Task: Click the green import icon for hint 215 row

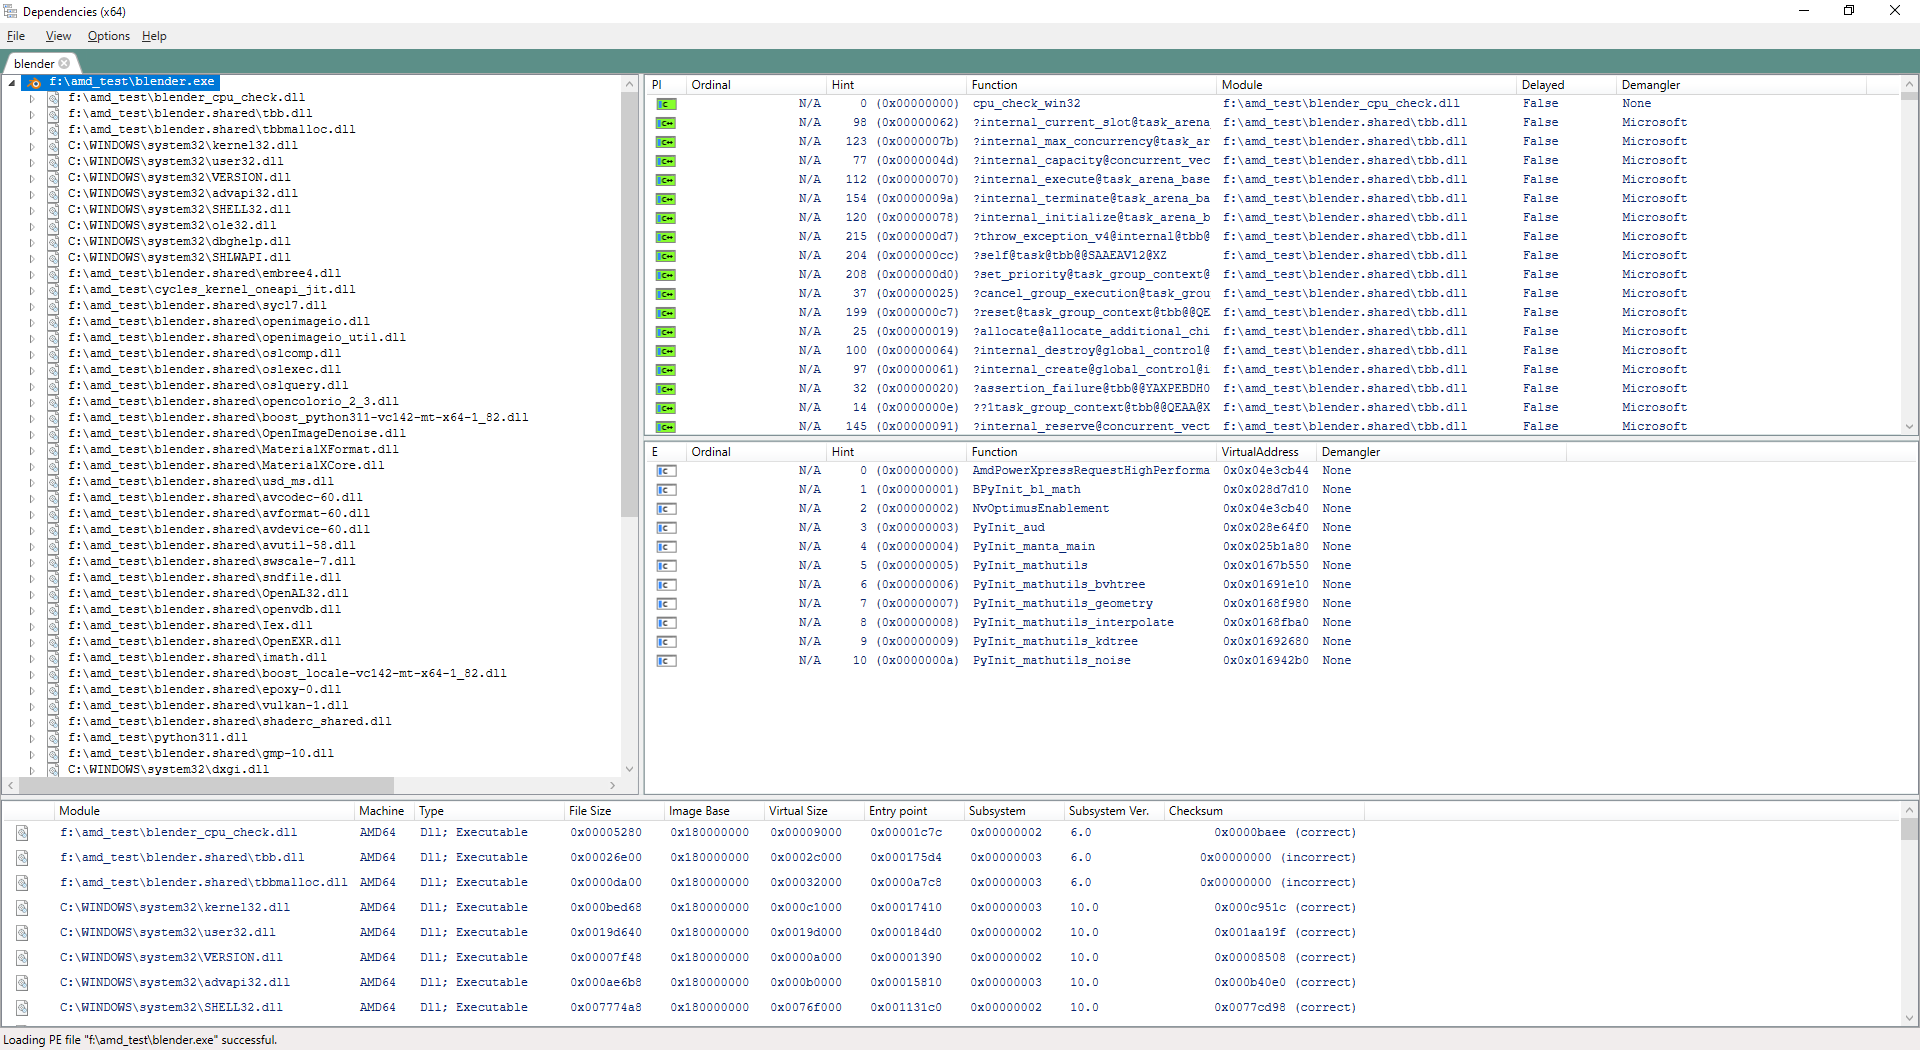Action: [666, 237]
